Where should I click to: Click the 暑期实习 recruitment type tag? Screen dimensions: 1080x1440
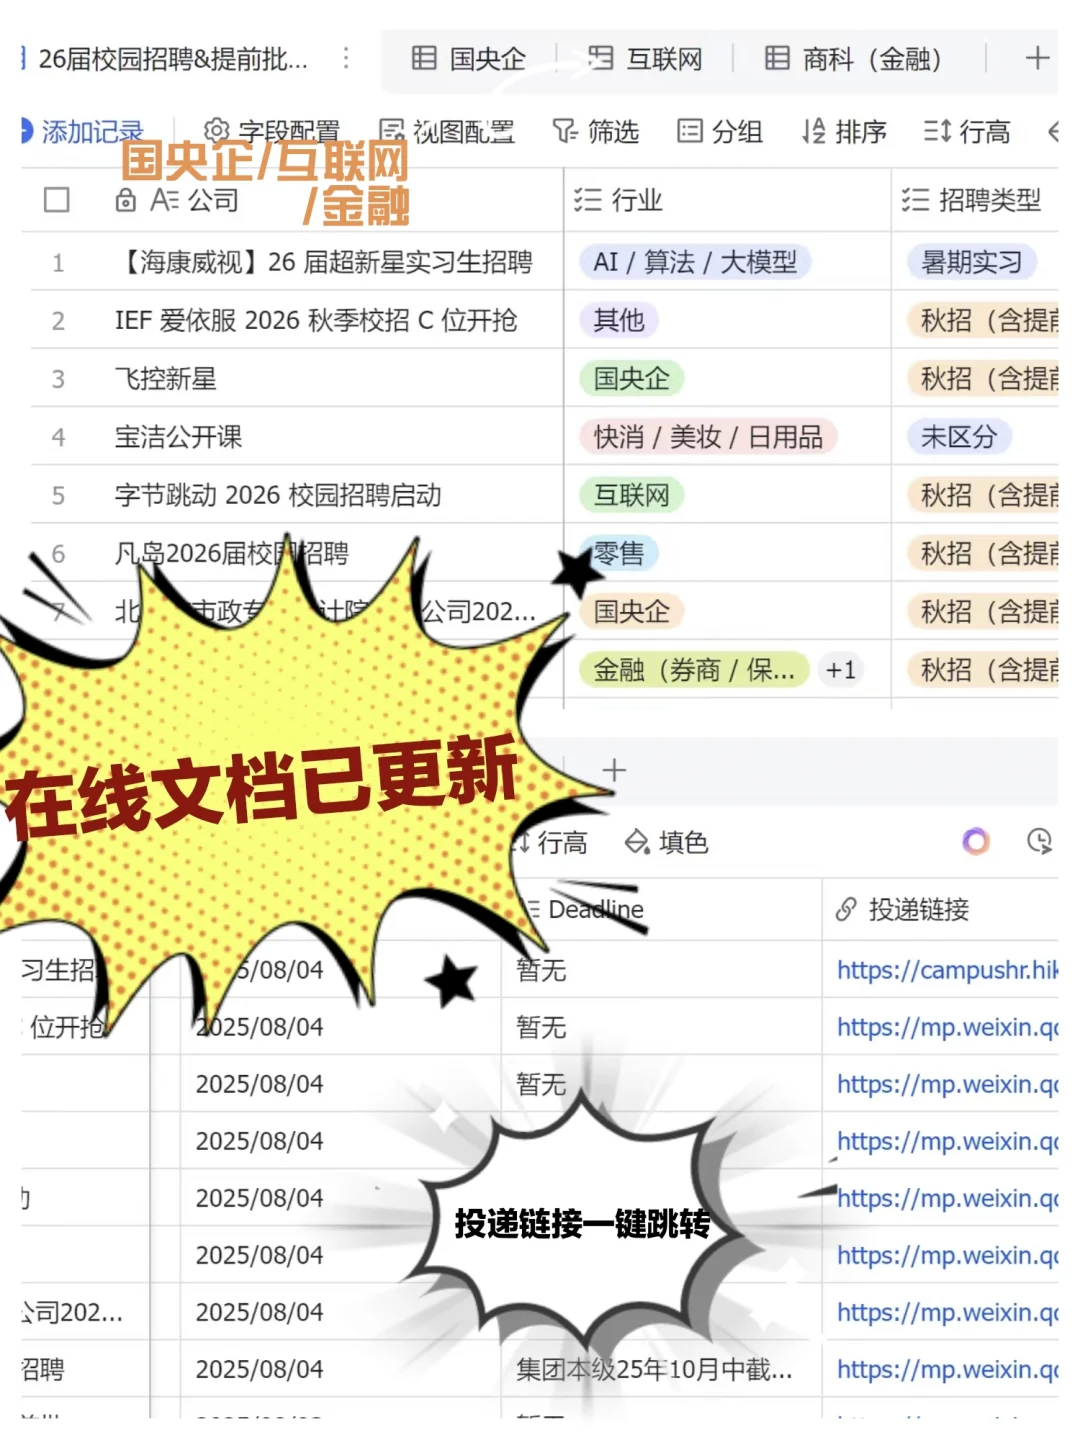972,262
